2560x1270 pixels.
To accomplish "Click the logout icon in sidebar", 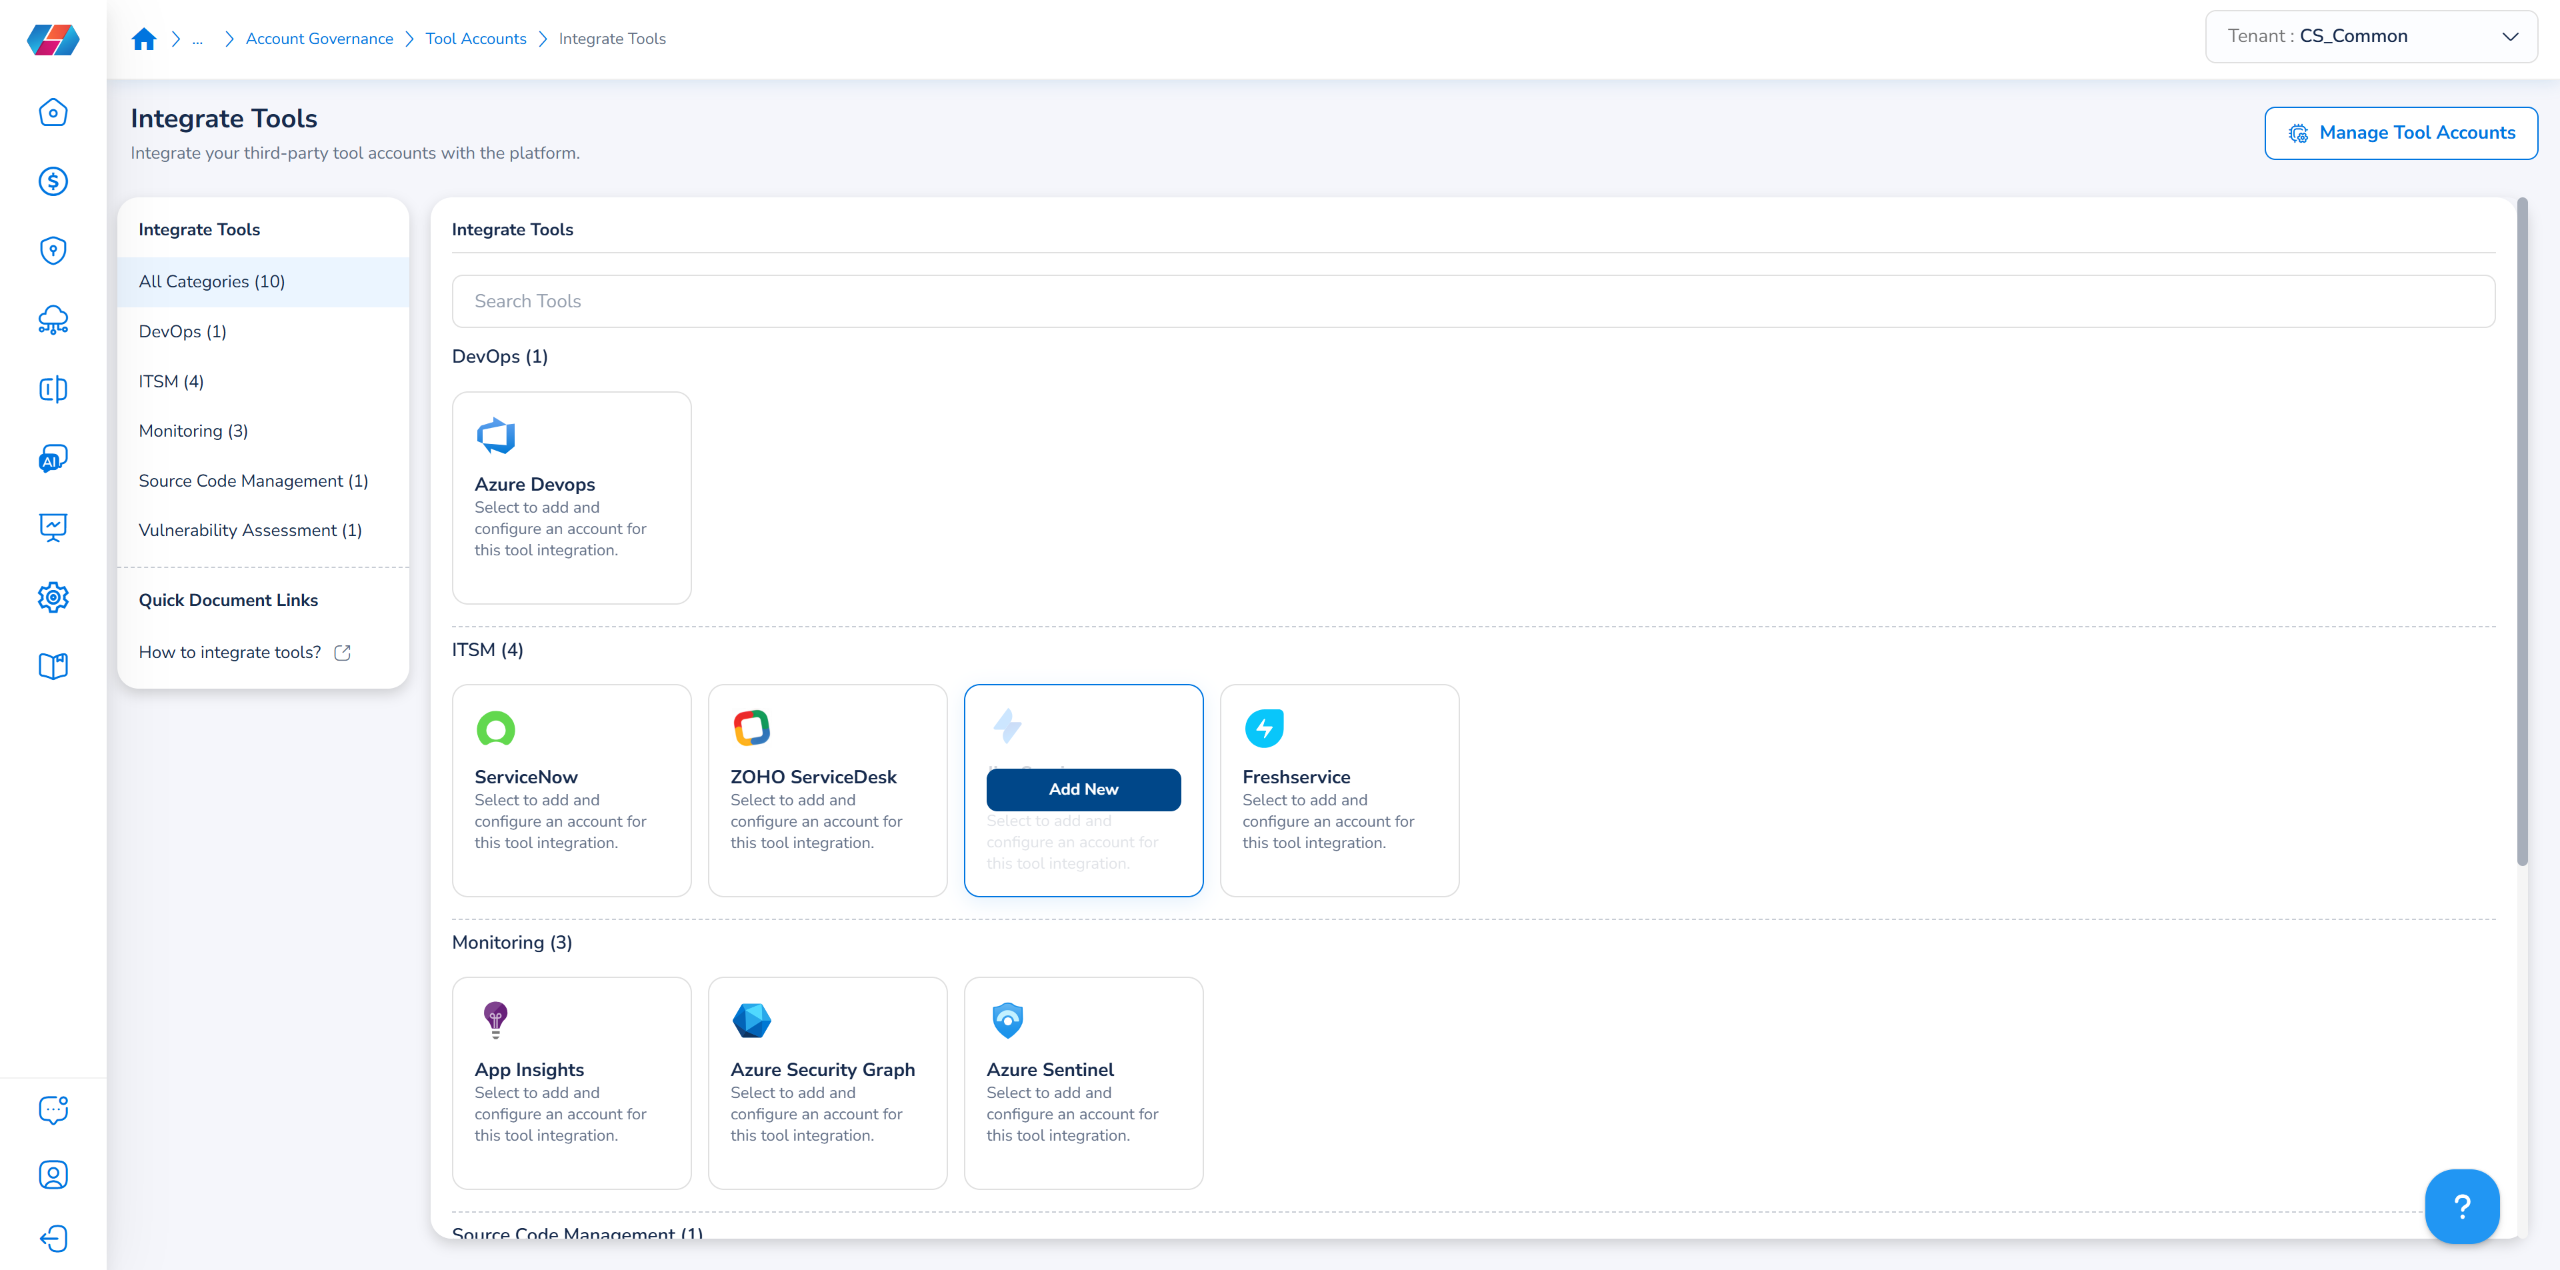I will pyautogui.click(x=53, y=1239).
